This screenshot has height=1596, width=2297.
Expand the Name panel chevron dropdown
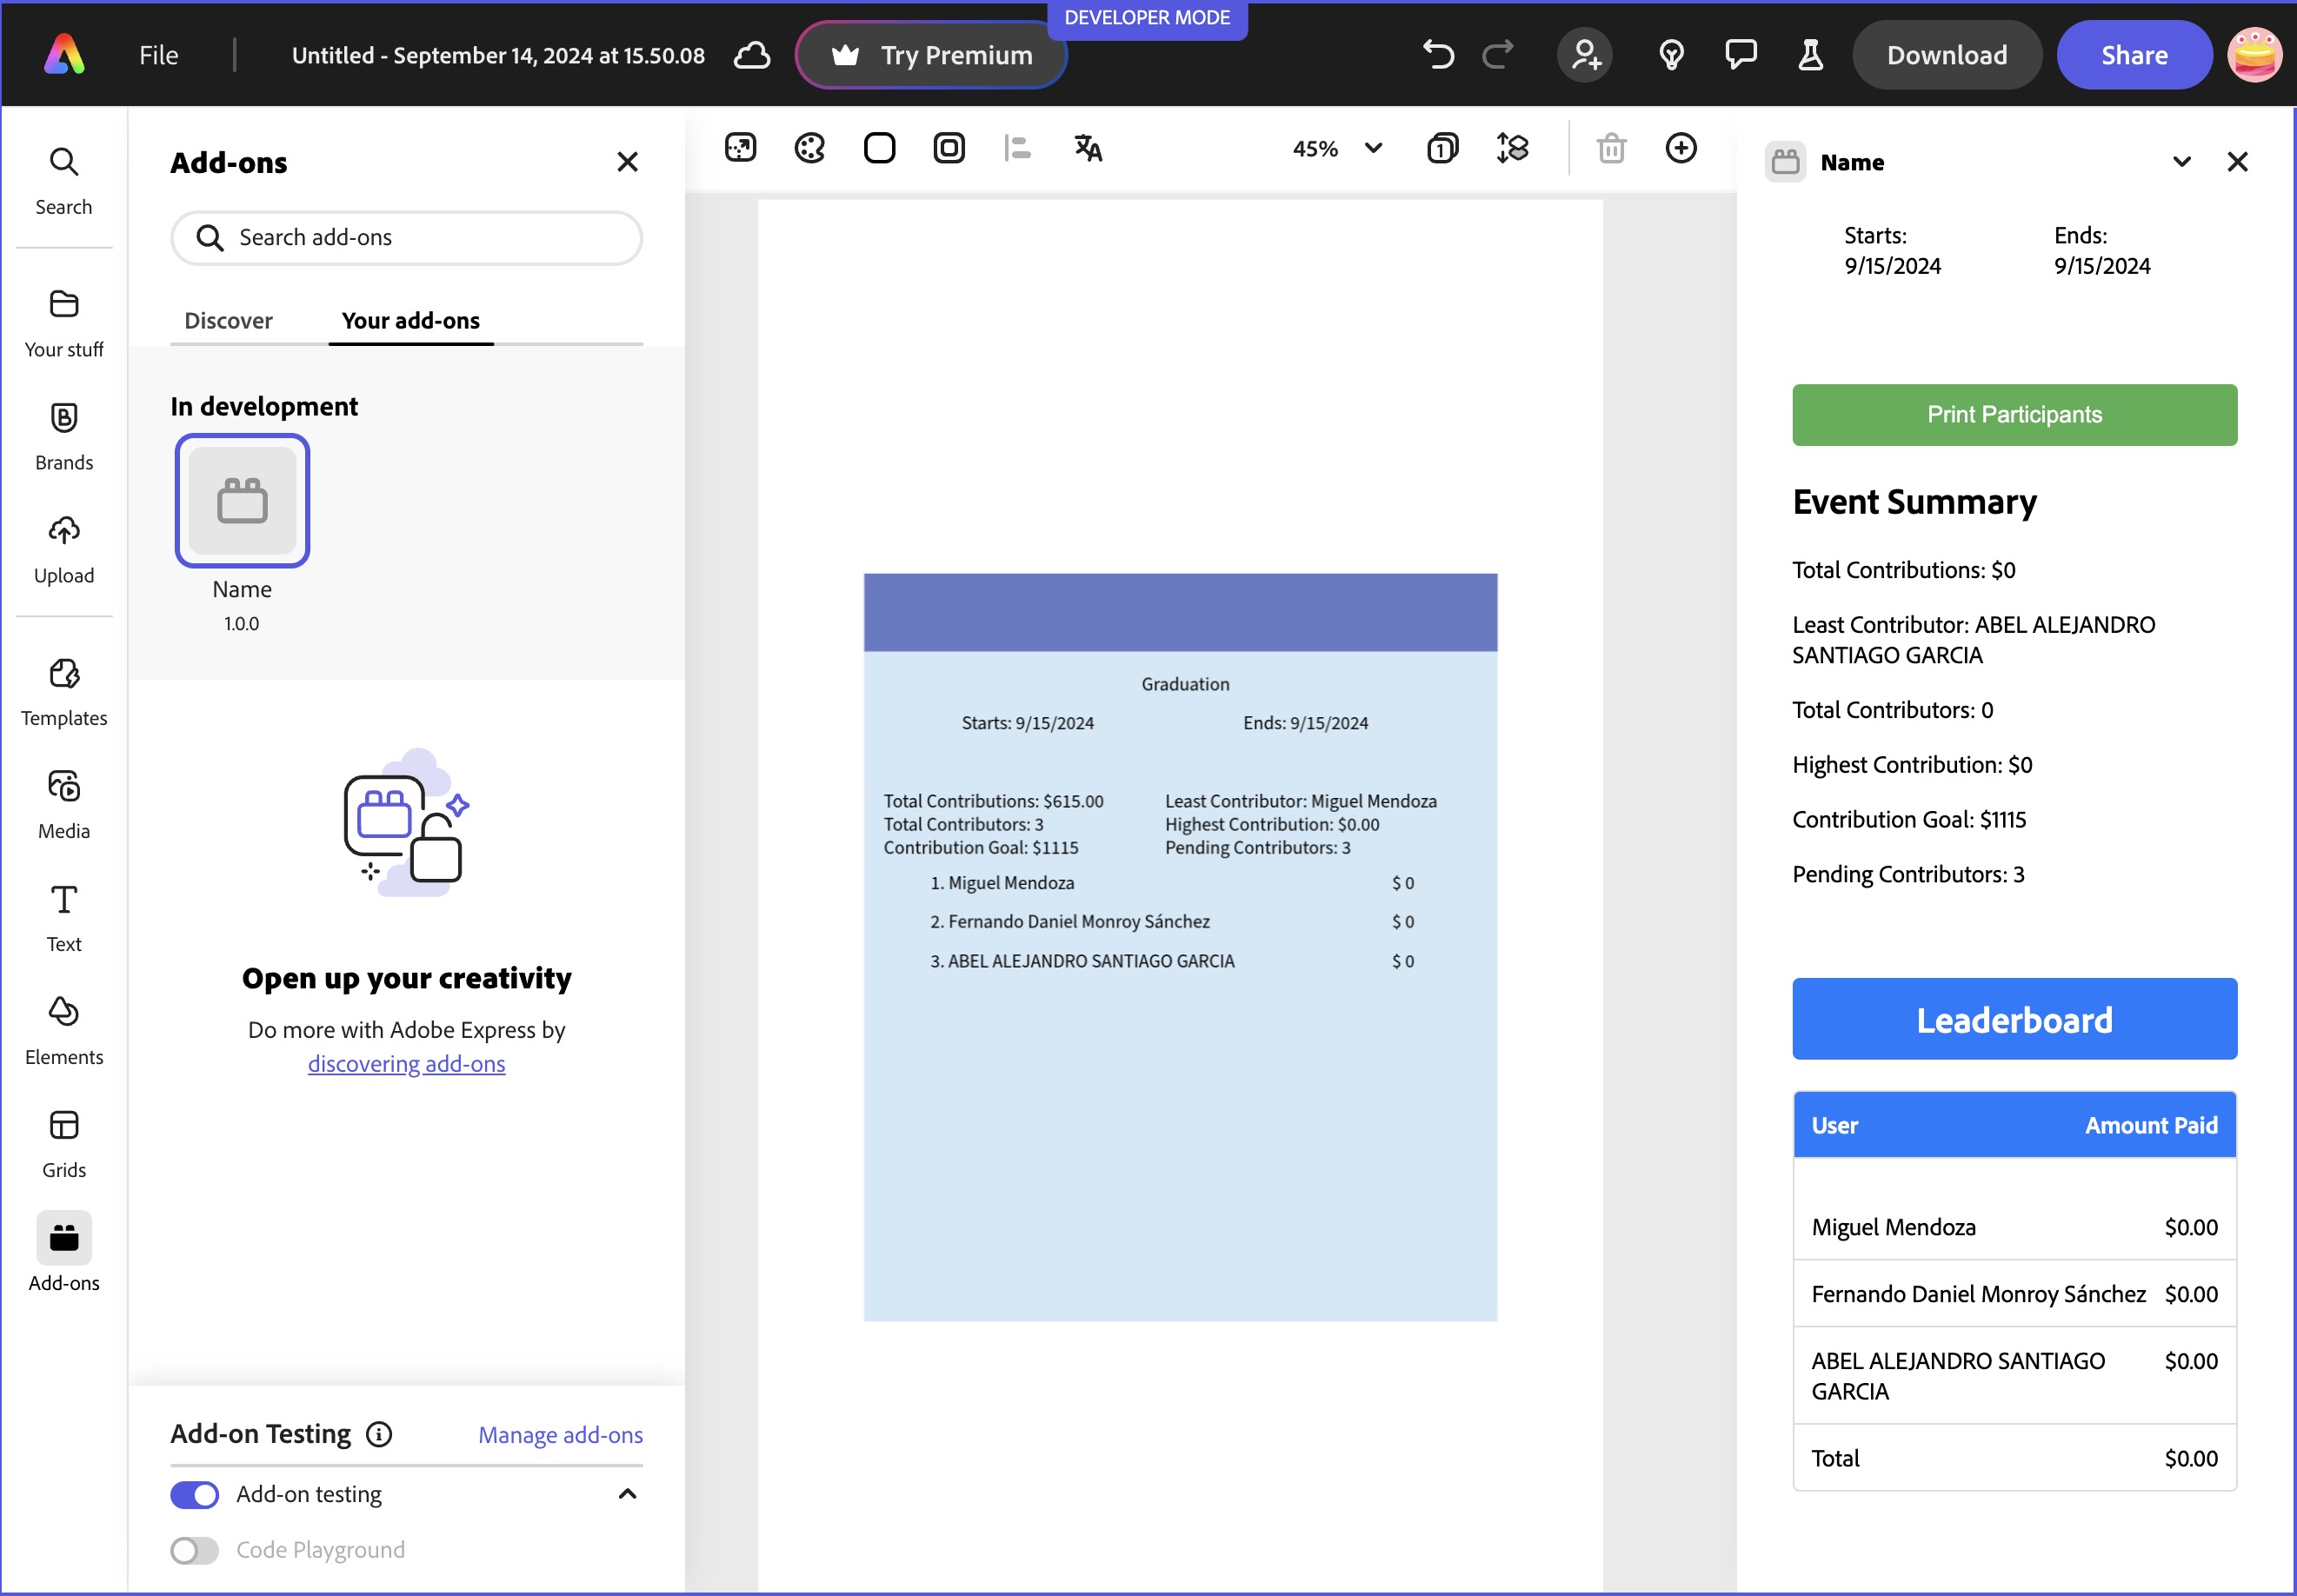pos(2181,162)
